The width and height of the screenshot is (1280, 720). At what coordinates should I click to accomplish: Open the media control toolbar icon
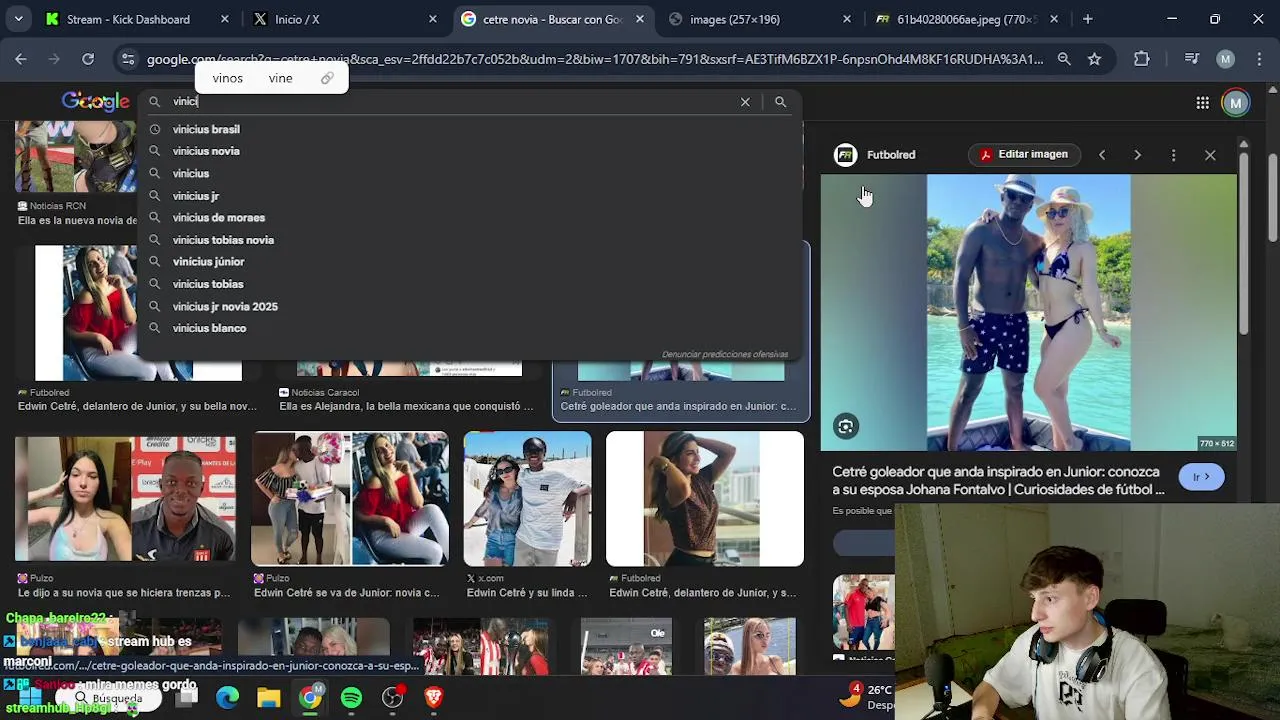[1191, 59]
